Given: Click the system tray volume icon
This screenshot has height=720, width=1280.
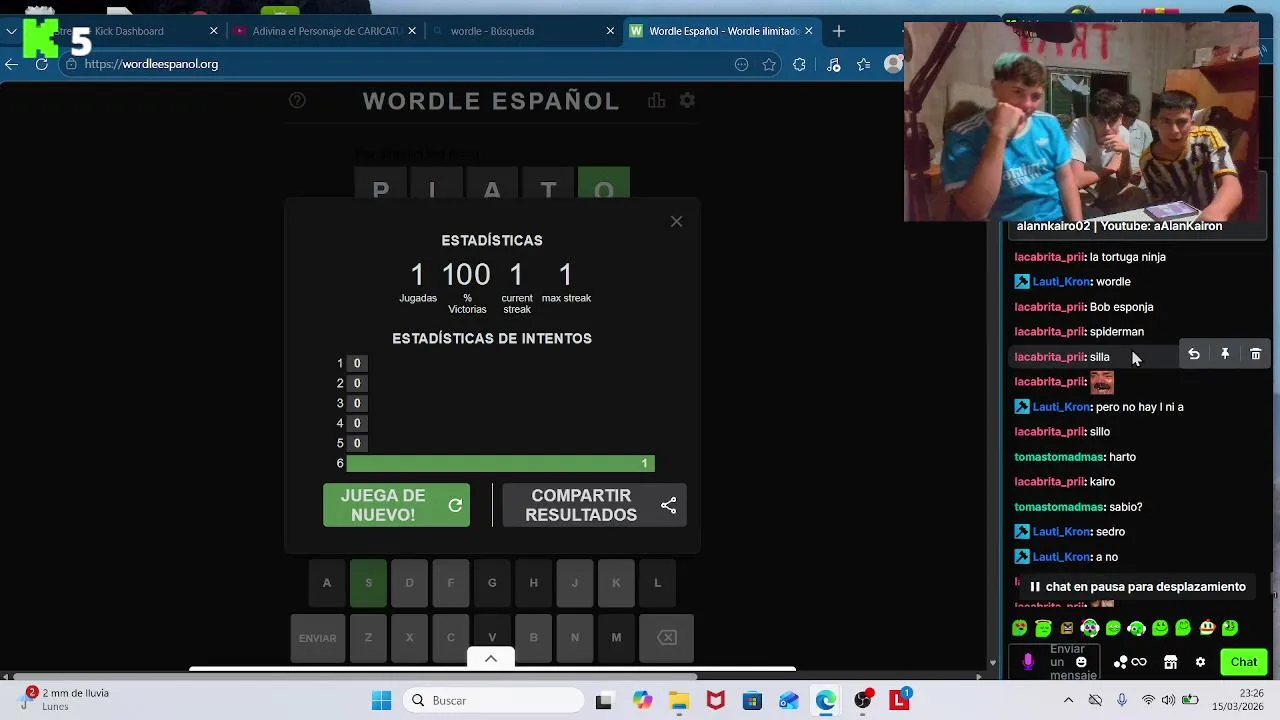Looking at the screenshot, I should point(1169,700).
